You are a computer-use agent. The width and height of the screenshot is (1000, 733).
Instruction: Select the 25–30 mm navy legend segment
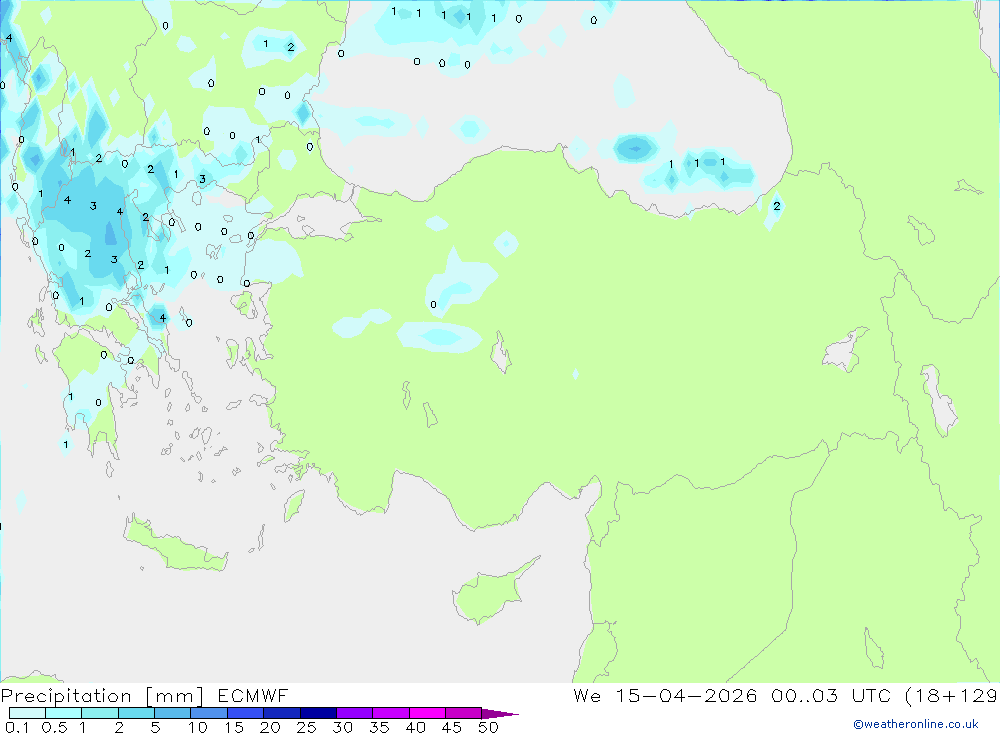click(x=318, y=713)
